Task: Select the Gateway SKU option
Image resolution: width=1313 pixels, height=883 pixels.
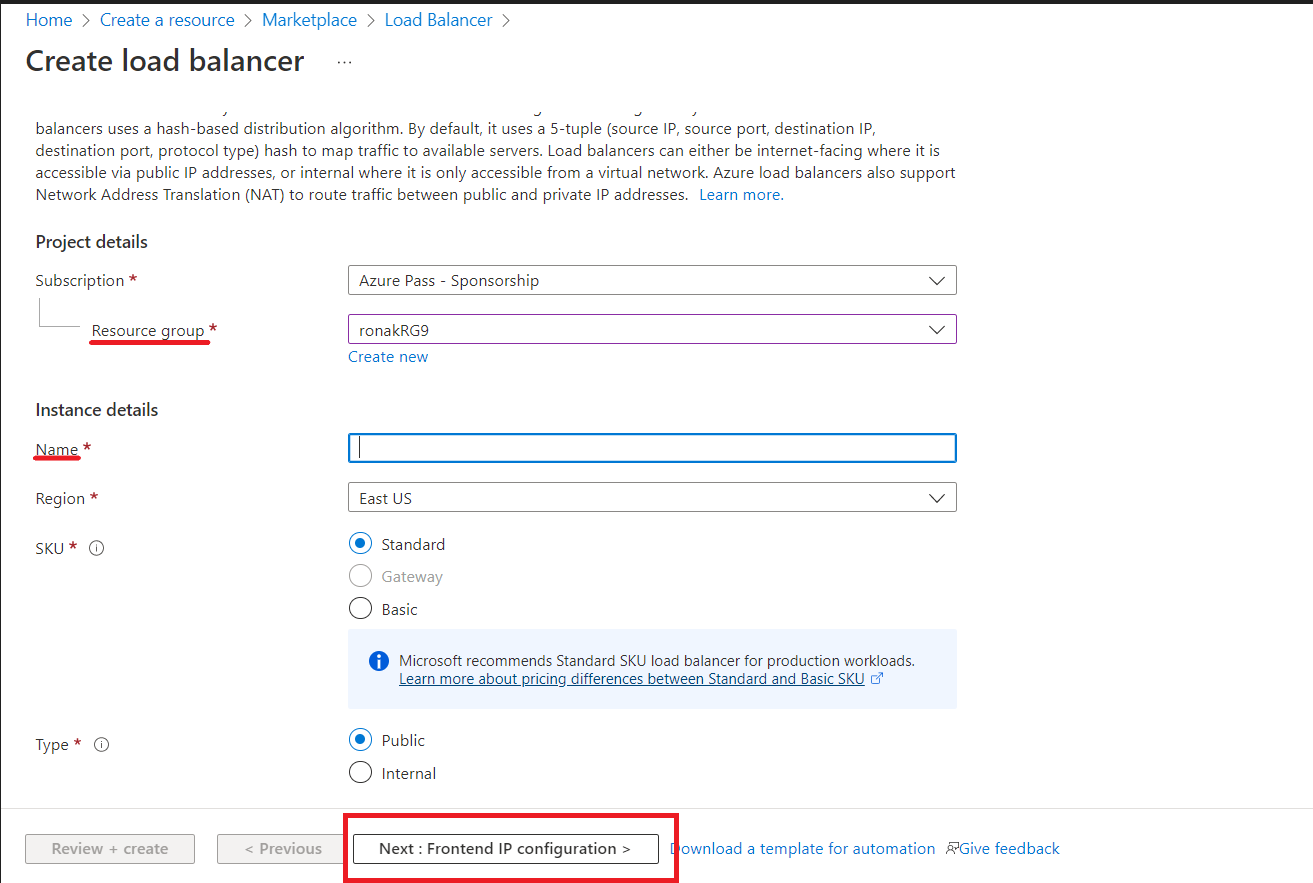Action: tap(360, 576)
